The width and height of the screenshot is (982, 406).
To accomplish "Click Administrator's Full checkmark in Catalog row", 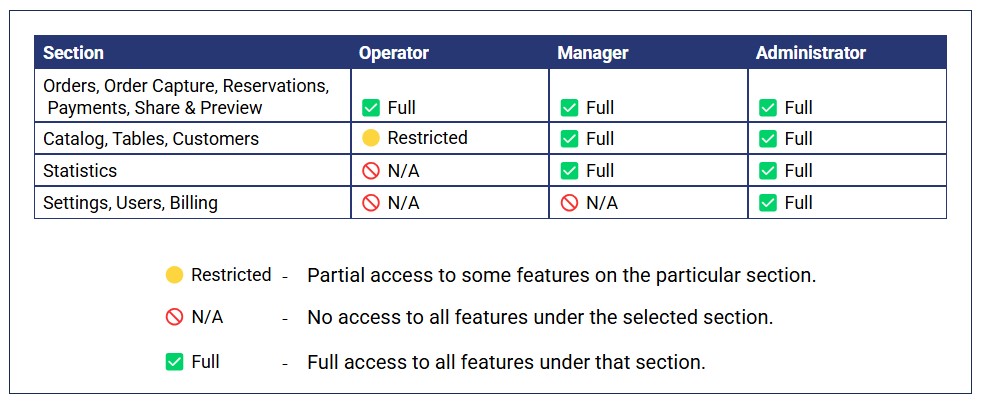I will (x=768, y=139).
